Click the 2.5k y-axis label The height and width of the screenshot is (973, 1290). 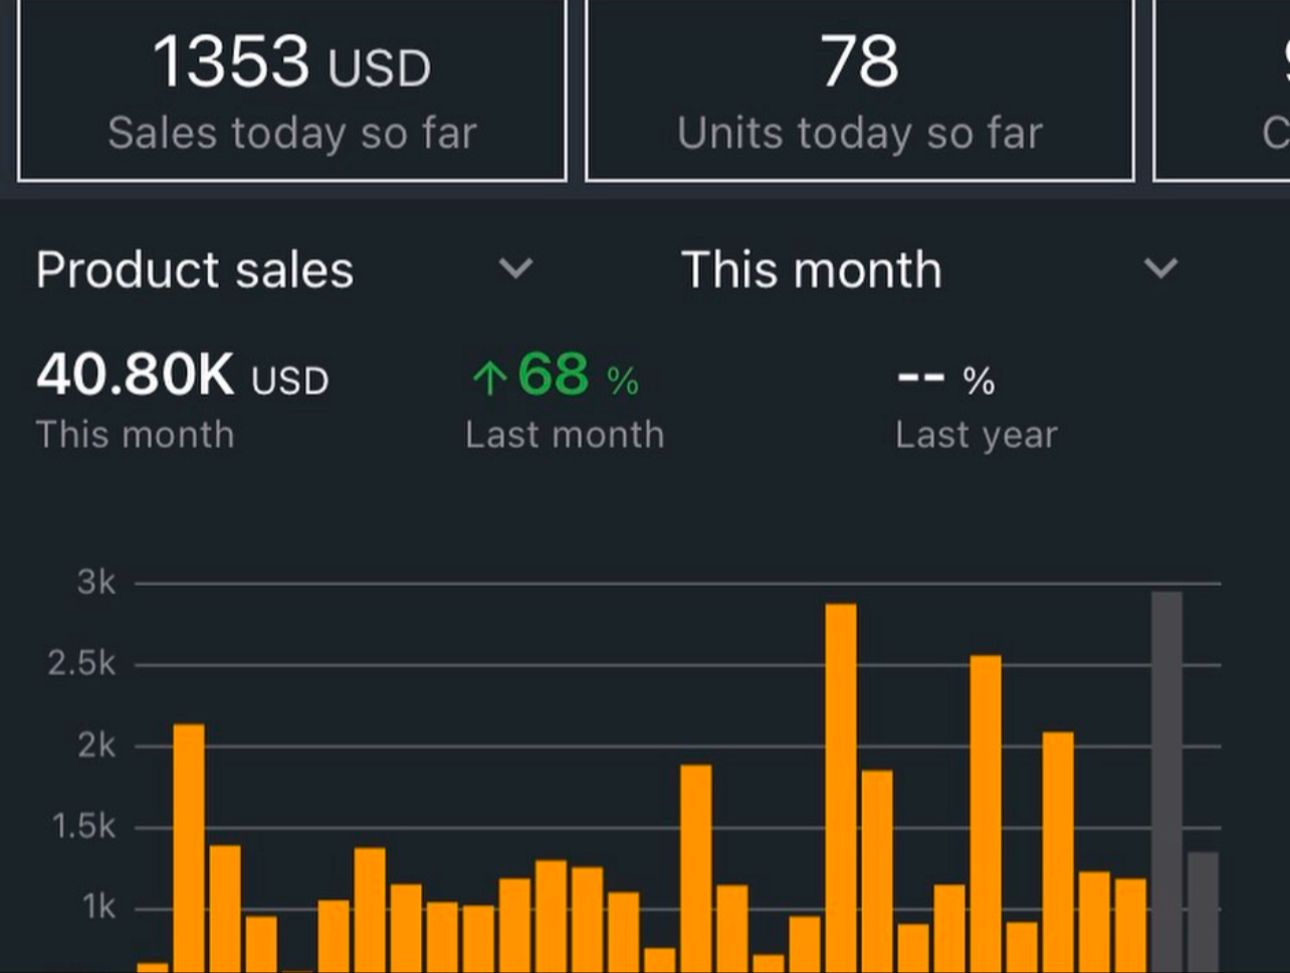[82, 664]
